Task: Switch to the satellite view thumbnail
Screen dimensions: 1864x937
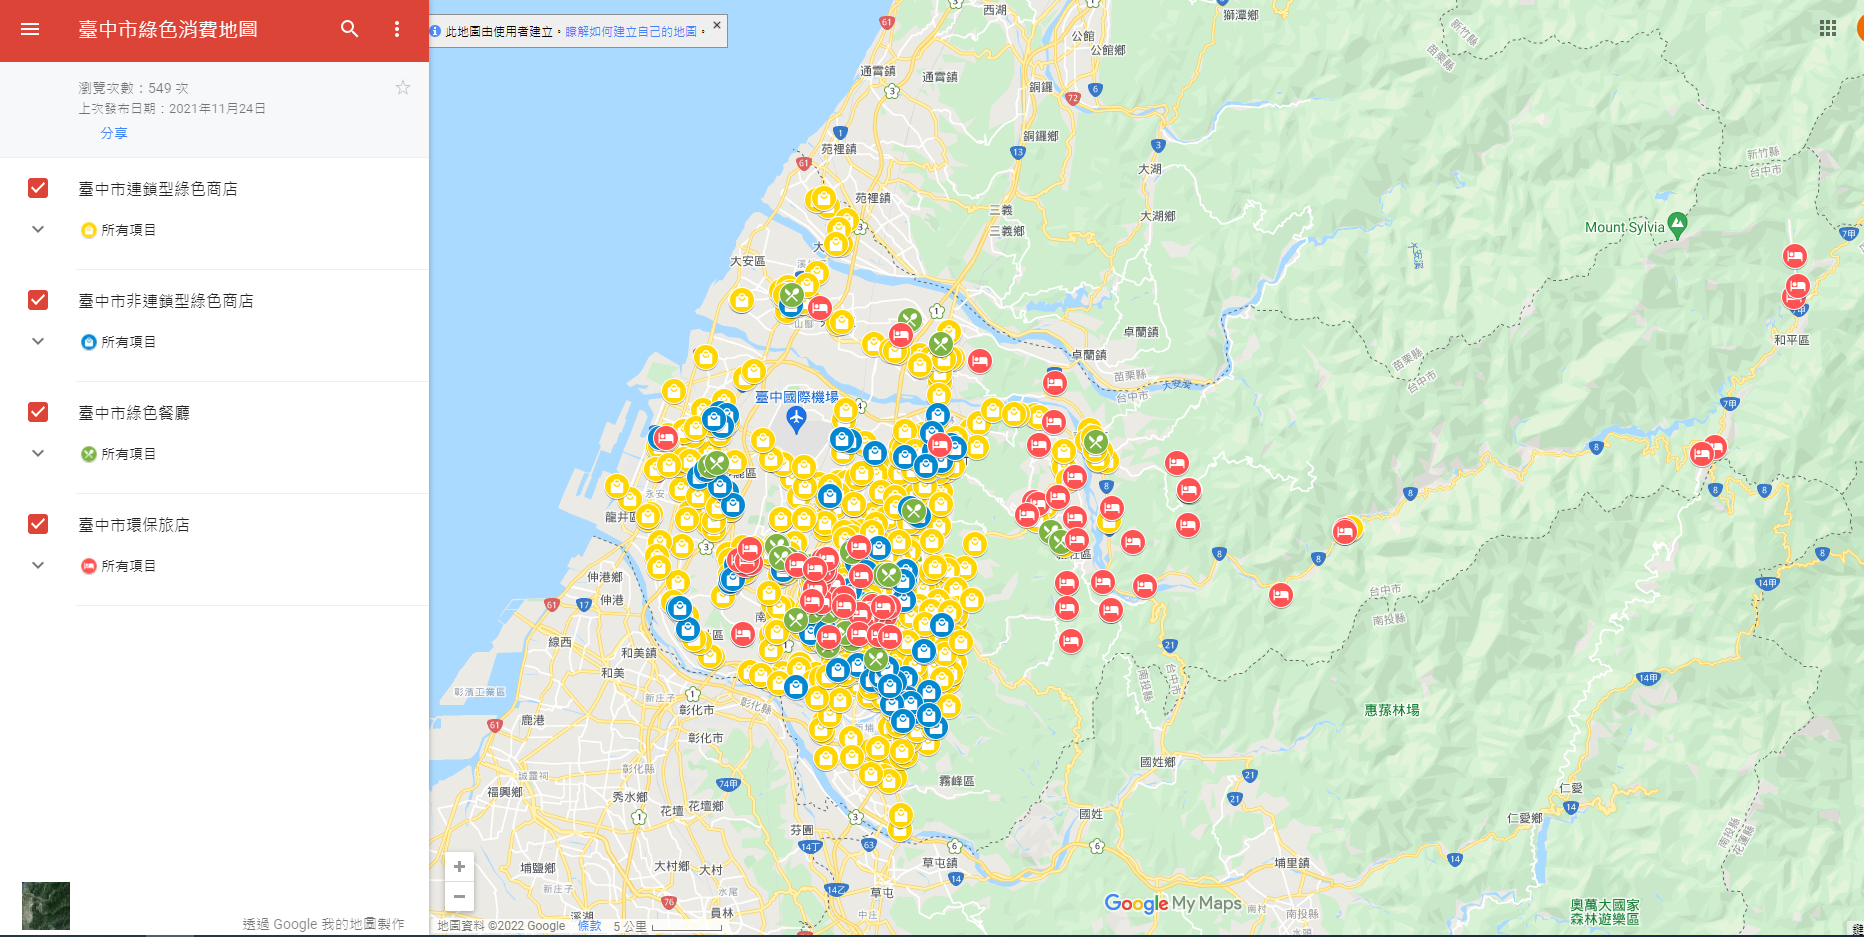Action: click(x=46, y=906)
